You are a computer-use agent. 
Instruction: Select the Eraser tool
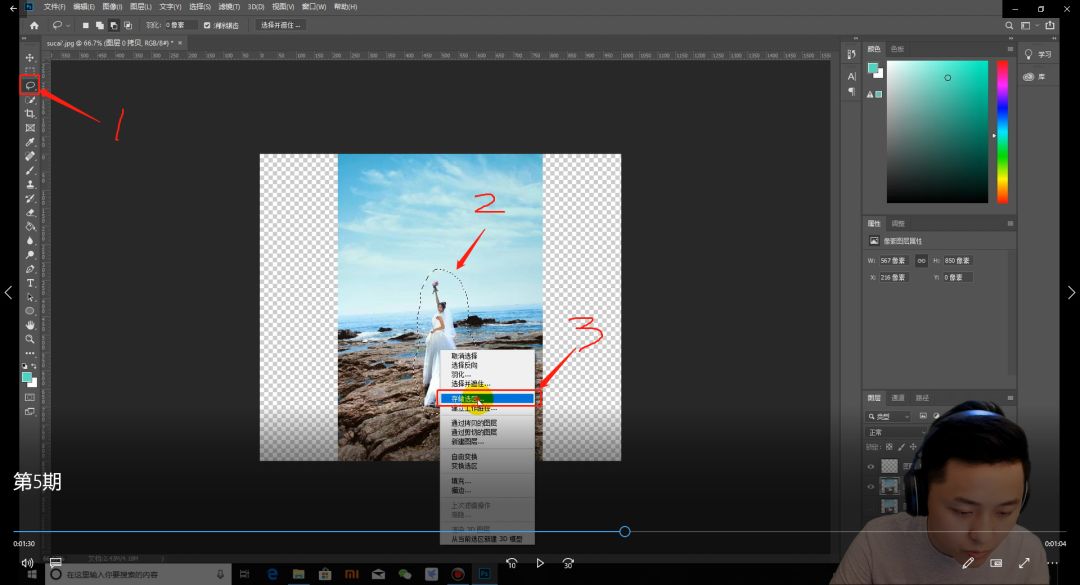[x=30, y=213]
